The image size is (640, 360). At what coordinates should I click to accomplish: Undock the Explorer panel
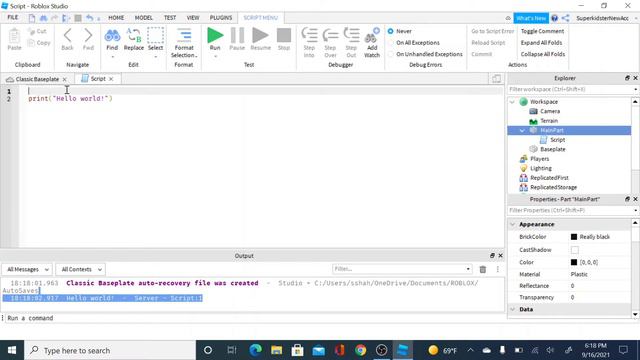pyautogui.click(x=627, y=78)
